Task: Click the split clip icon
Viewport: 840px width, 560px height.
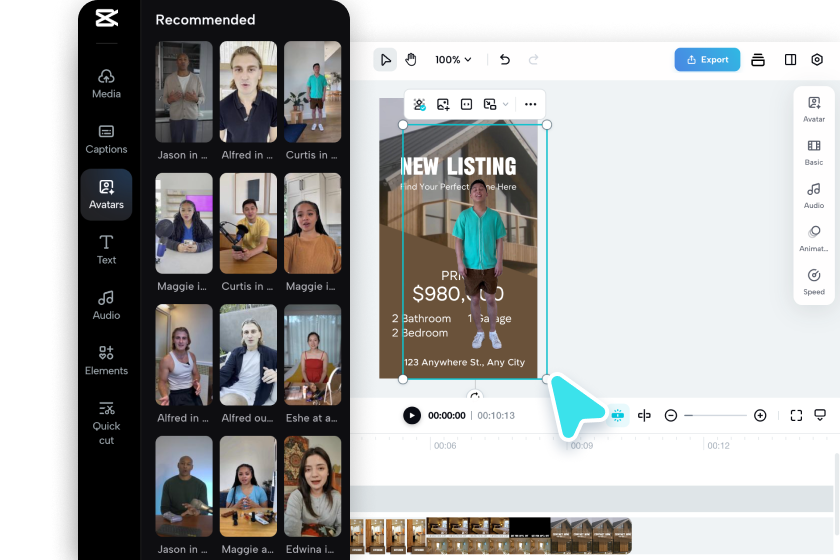Action: (x=644, y=415)
